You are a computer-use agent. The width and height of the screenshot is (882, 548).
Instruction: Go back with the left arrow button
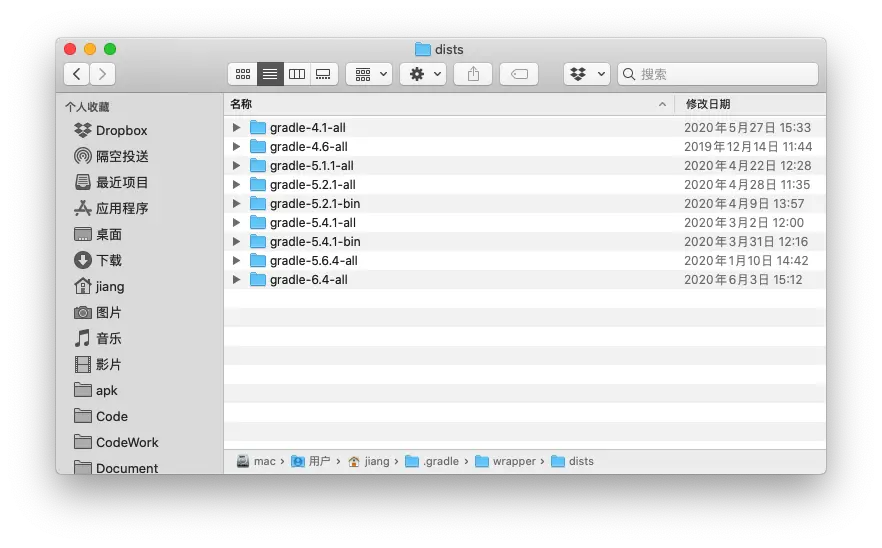[76, 74]
